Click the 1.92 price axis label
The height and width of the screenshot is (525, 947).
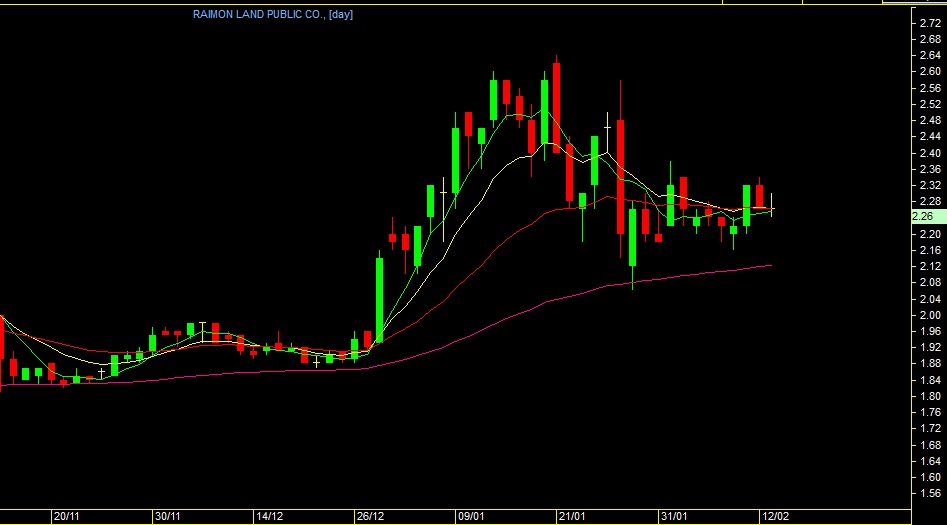(929, 347)
